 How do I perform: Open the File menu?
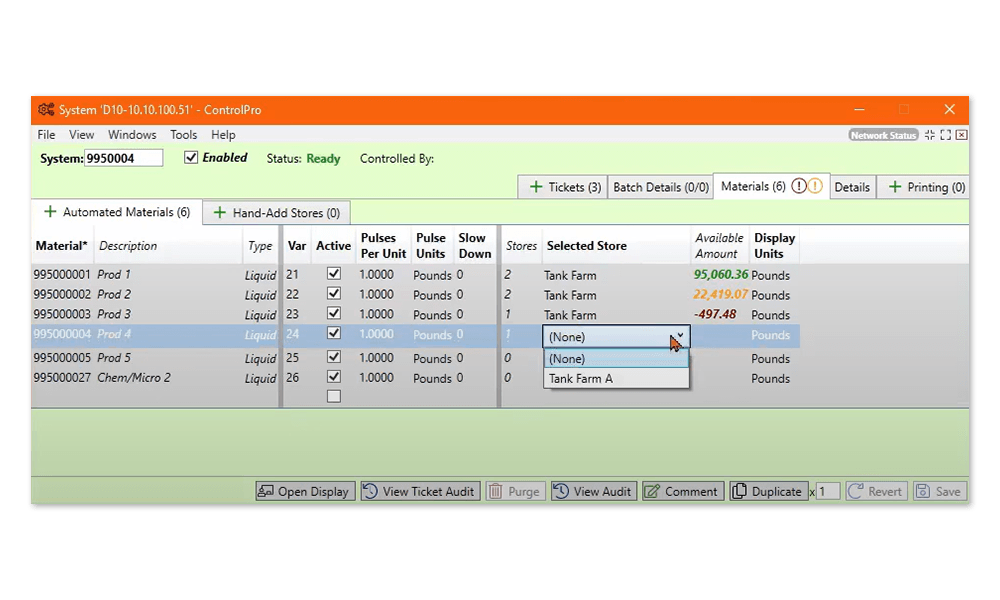click(x=46, y=135)
